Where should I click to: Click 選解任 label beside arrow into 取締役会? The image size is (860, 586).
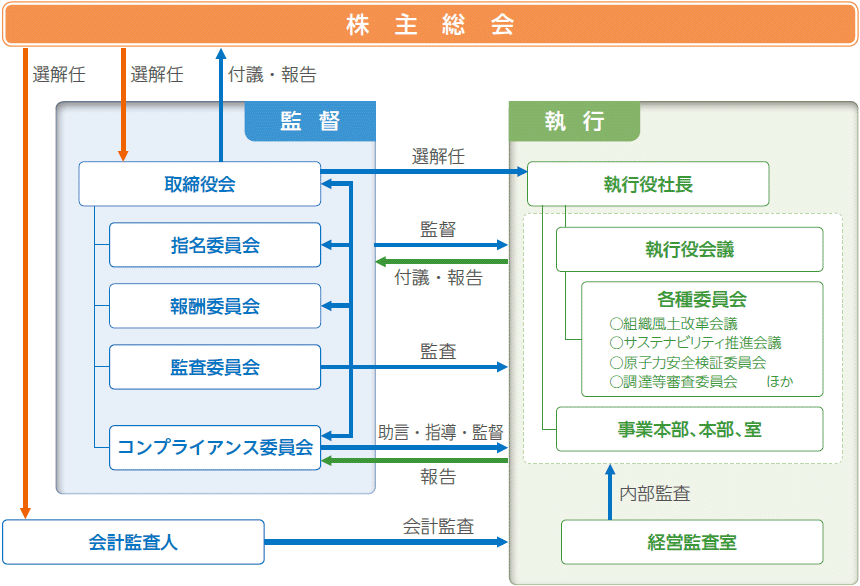pyautogui.click(x=157, y=74)
